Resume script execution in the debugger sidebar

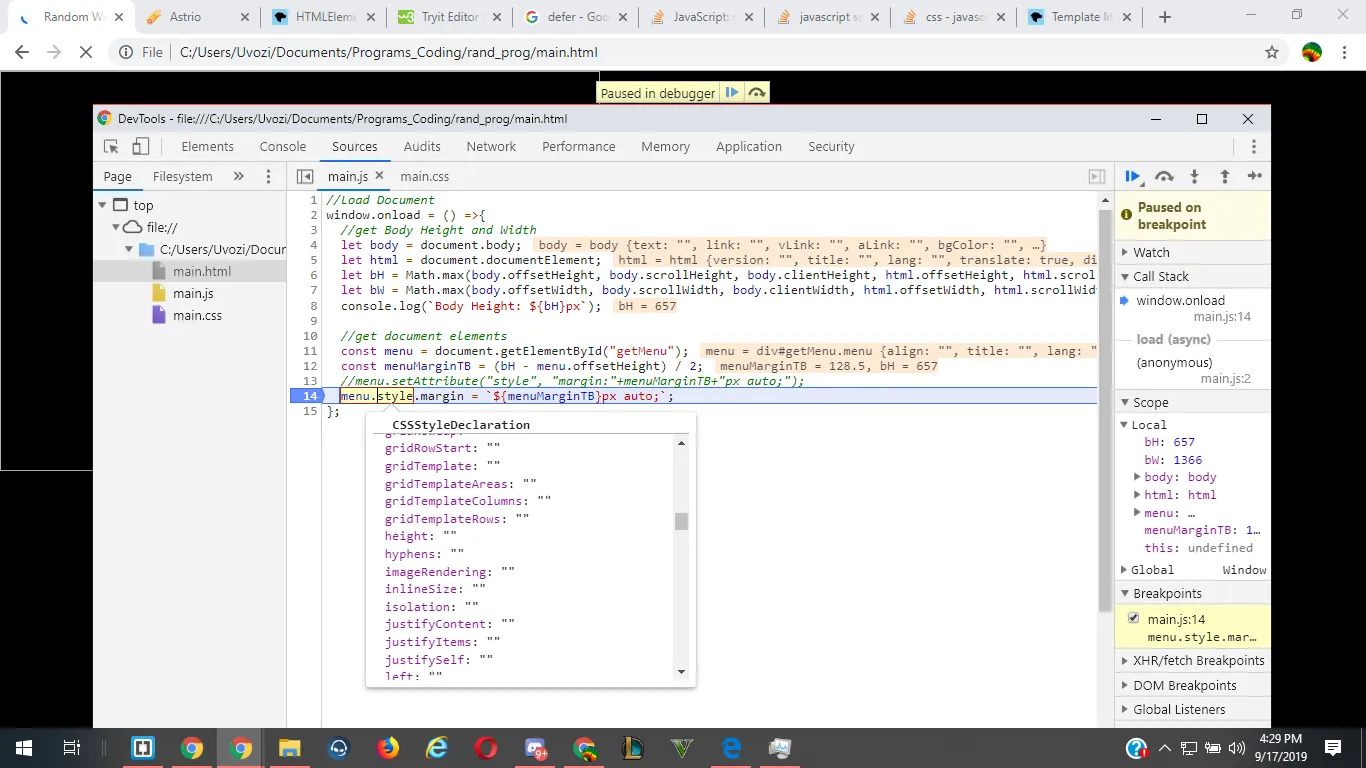coord(1132,177)
